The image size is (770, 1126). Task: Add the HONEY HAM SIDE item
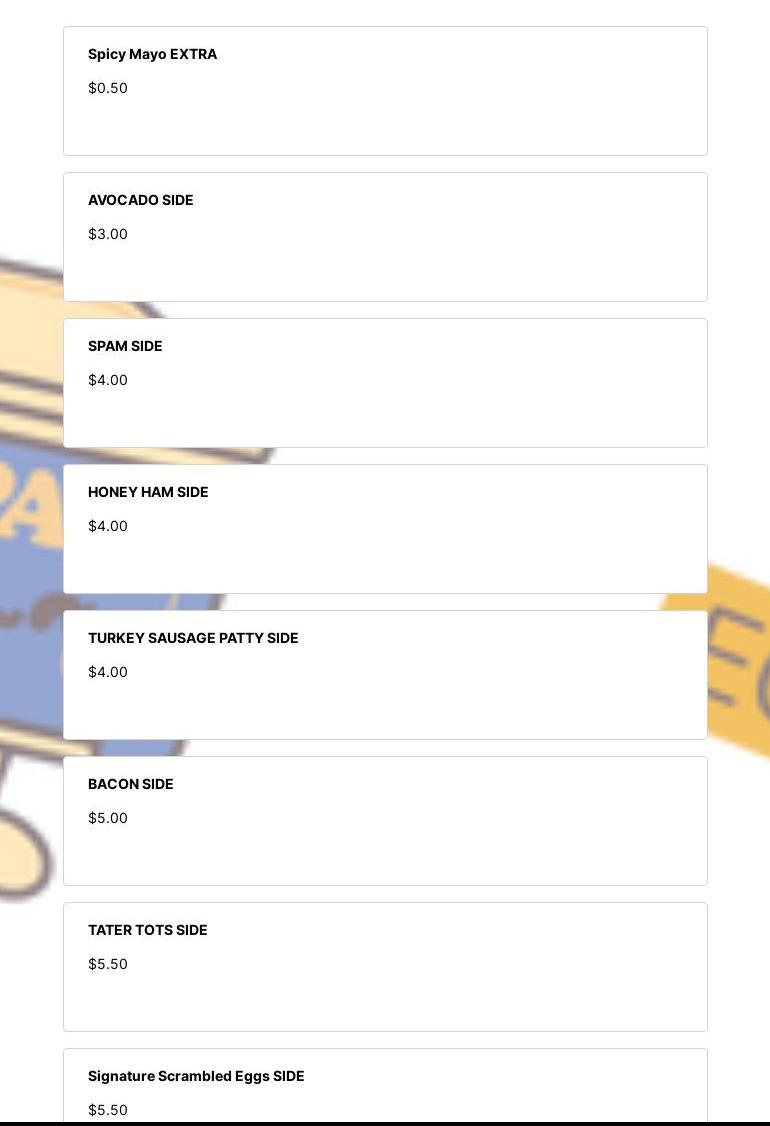pos(148,493)
